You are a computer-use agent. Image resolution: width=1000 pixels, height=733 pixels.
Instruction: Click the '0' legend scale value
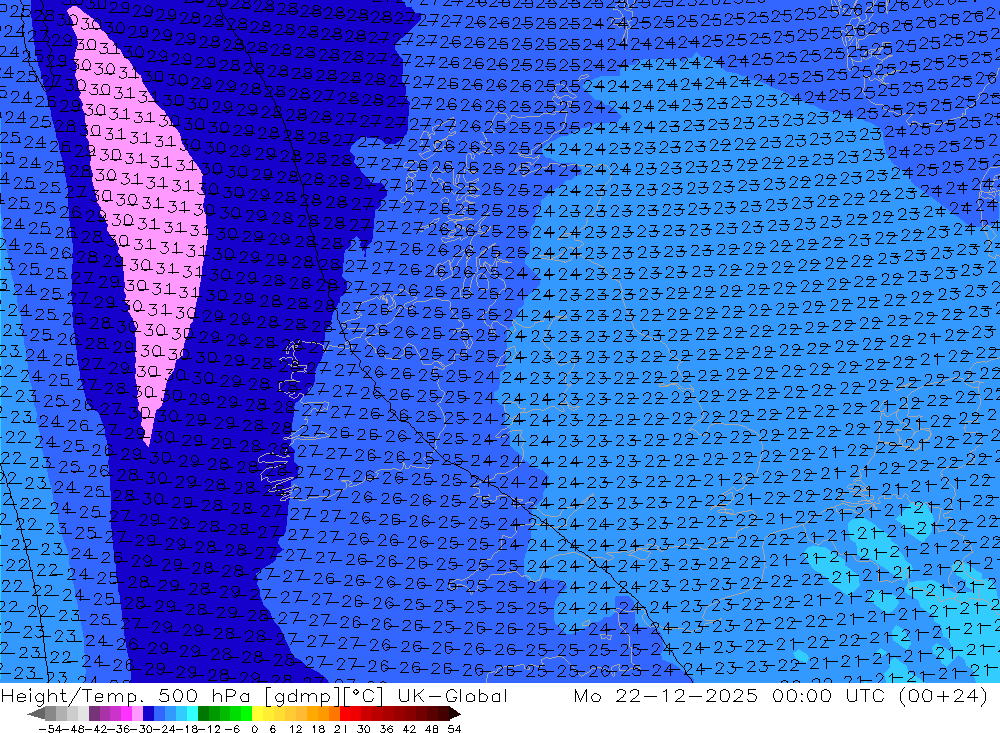click(254, 729)
